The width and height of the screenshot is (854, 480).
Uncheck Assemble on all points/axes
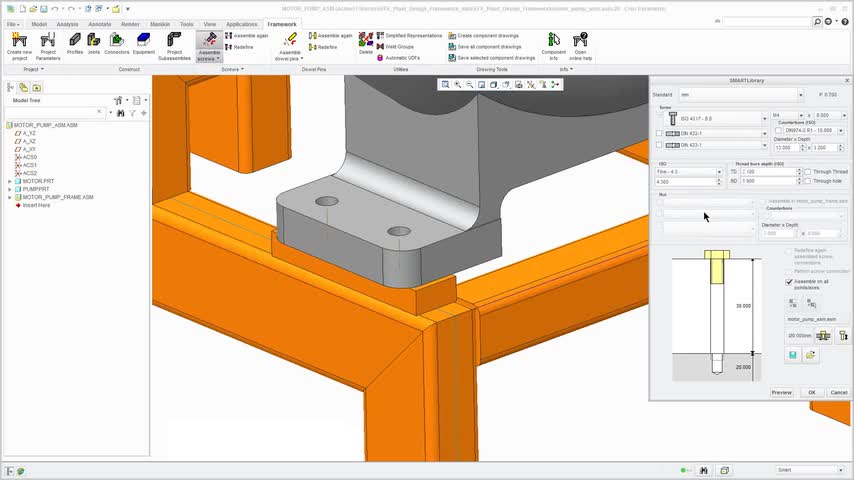pyautogui.click(x=789, y=282)
